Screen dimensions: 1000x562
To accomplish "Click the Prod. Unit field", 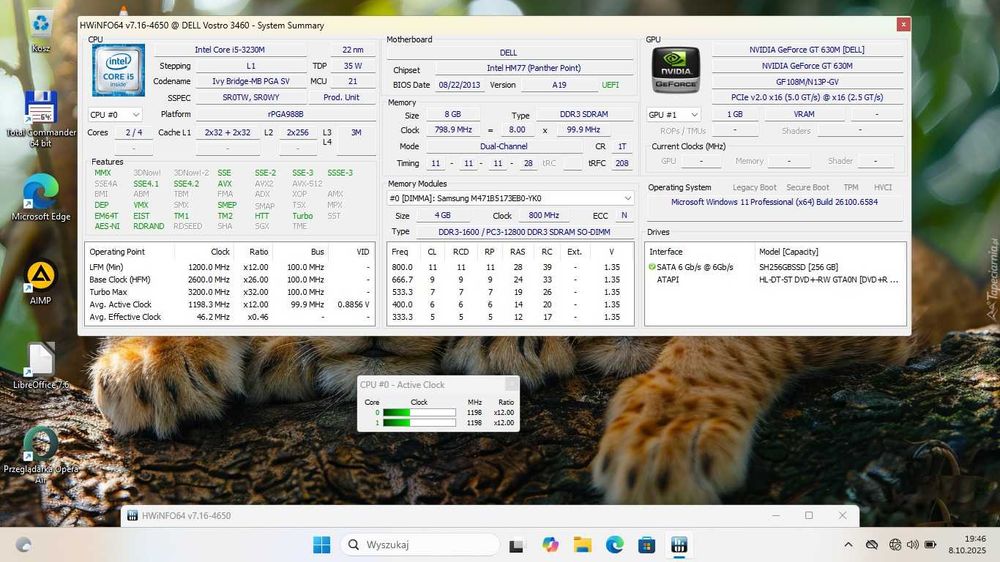I will click(x=341, y=98).
